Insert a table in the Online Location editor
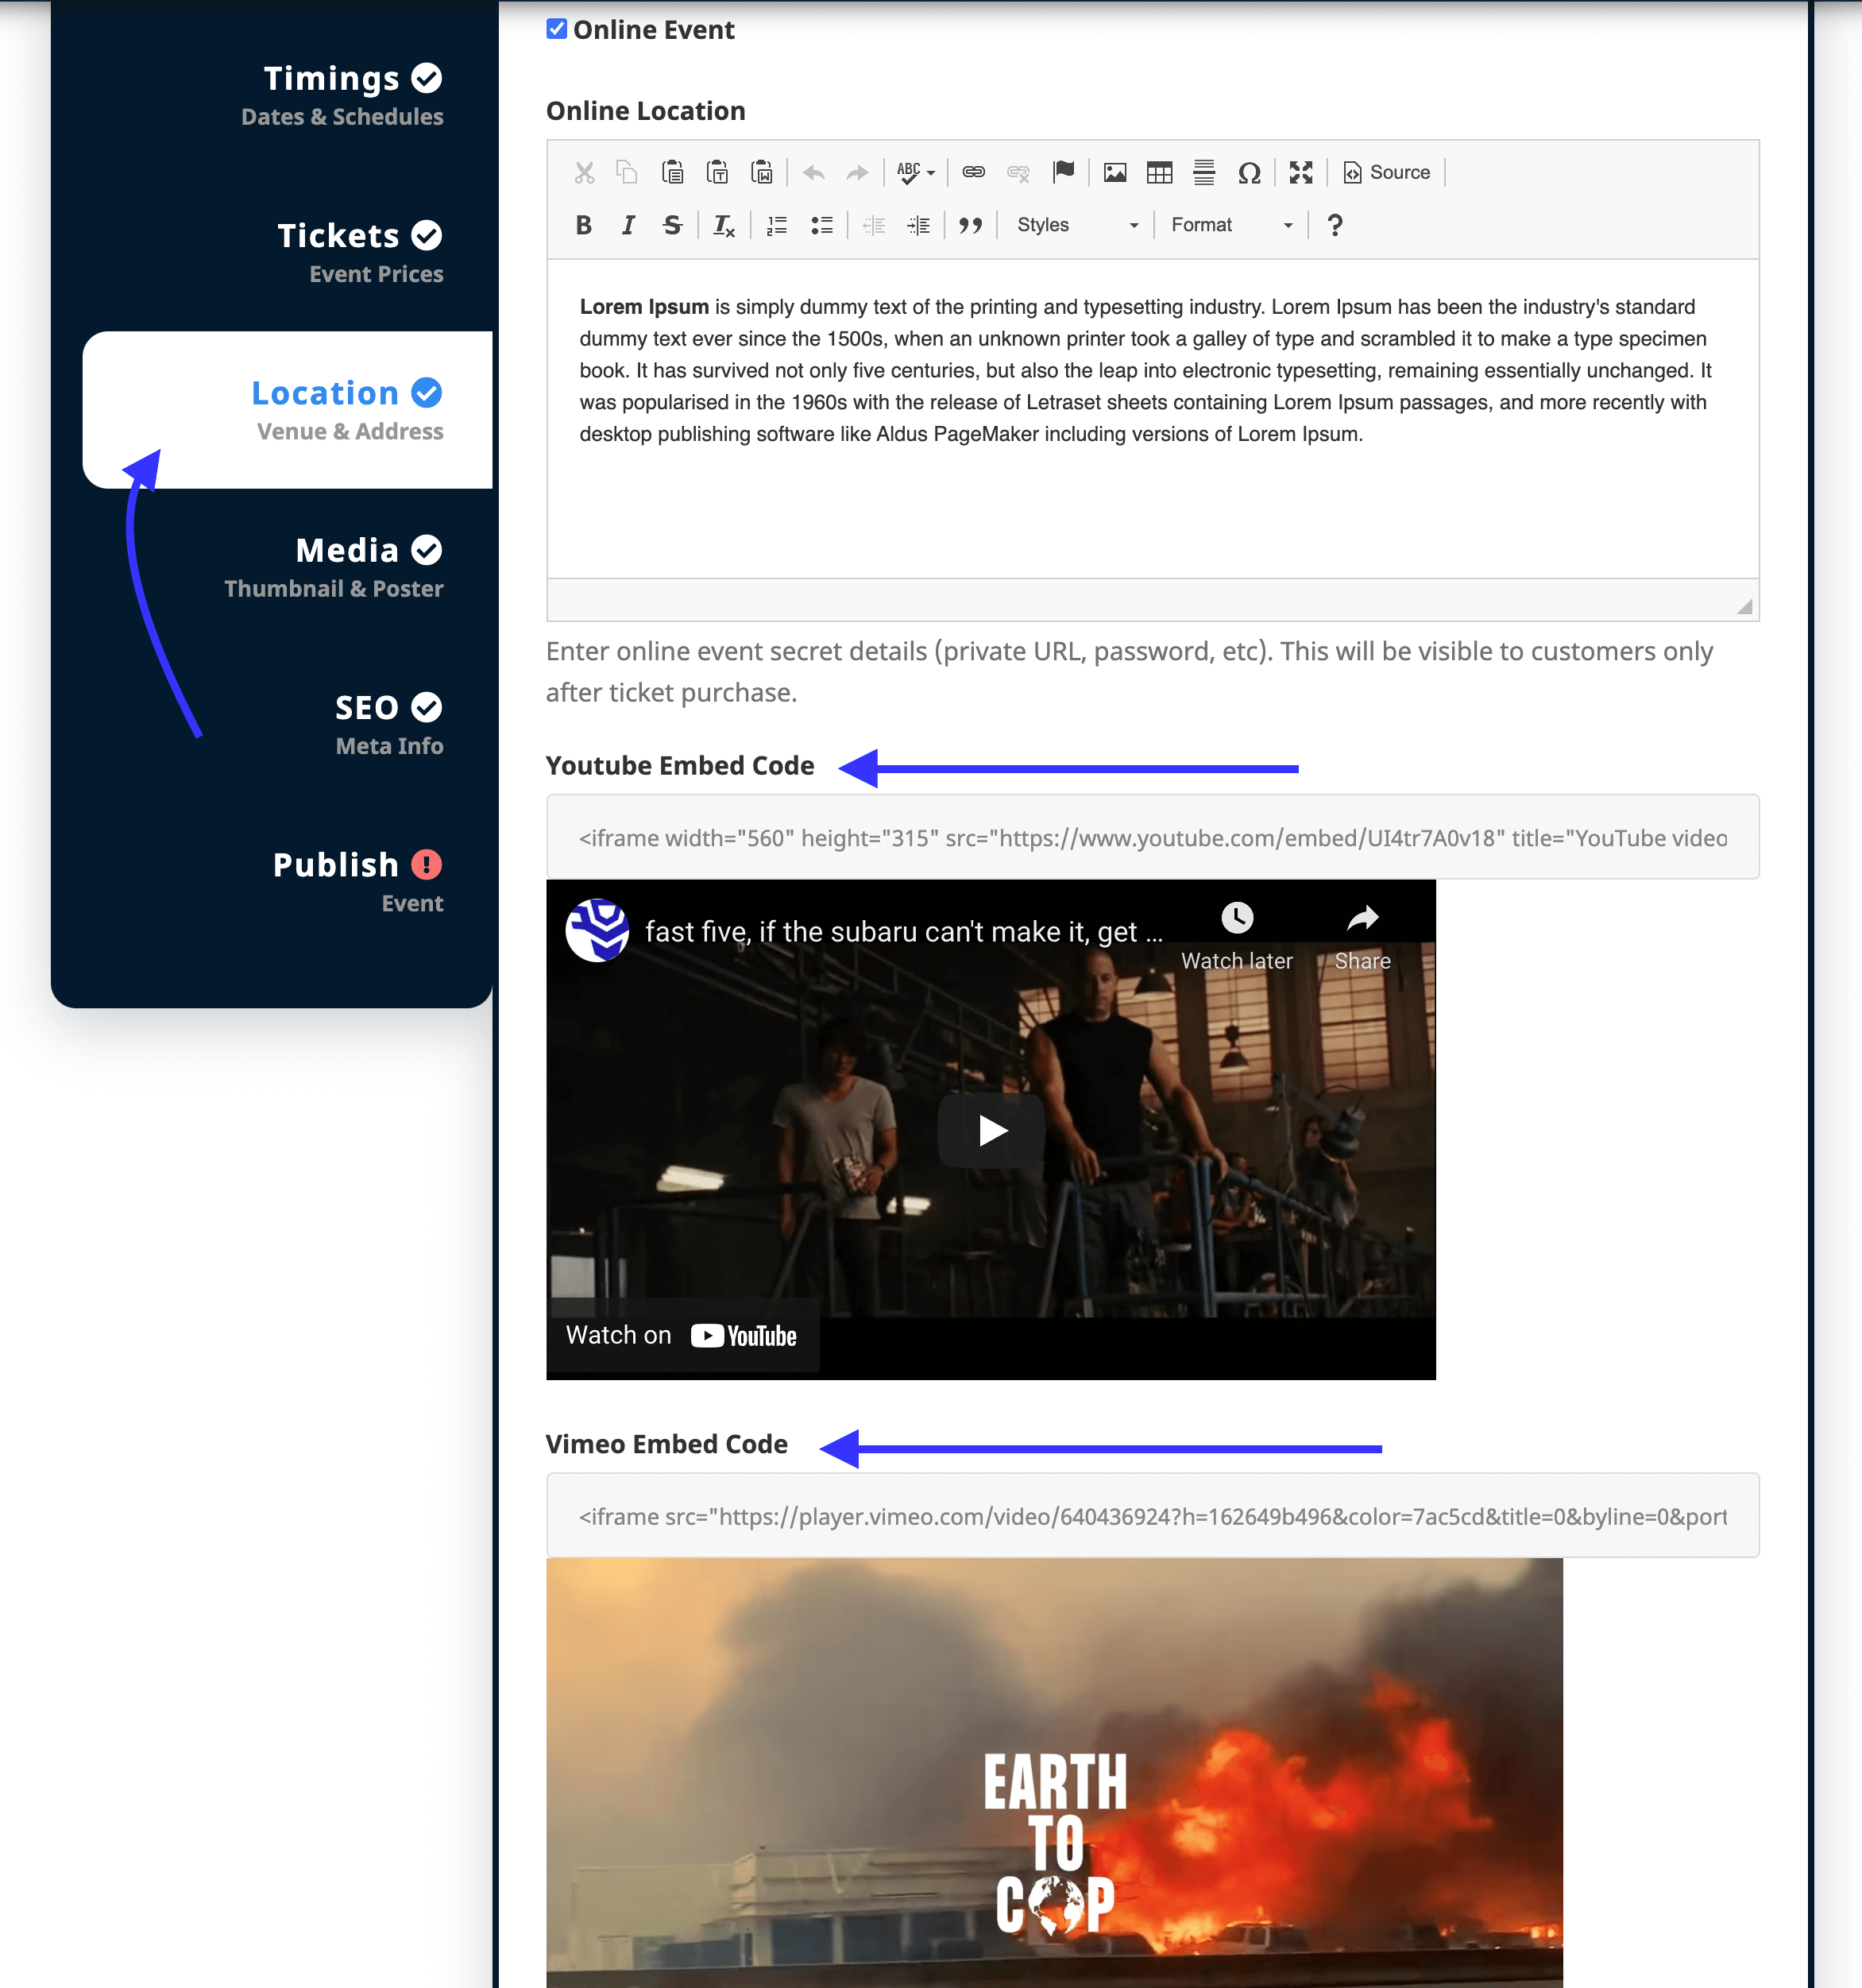Image resolution: width=1862 pixels, height=1988 pixels. click(x=1159, y=172)
